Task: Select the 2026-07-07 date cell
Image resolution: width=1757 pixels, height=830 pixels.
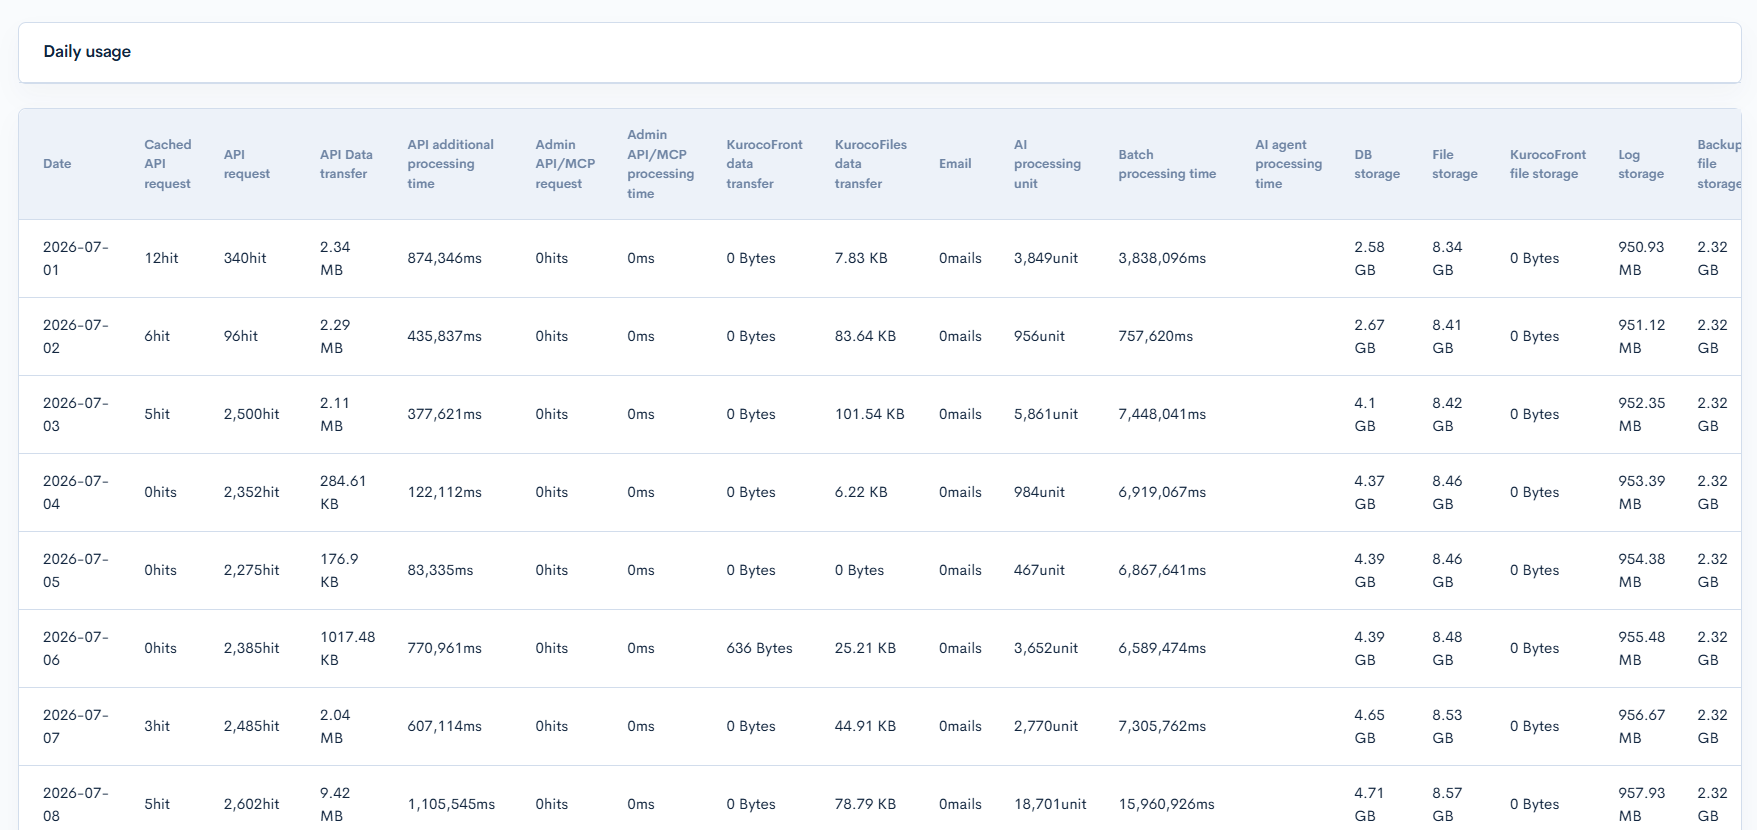Action: click(75, 726)
